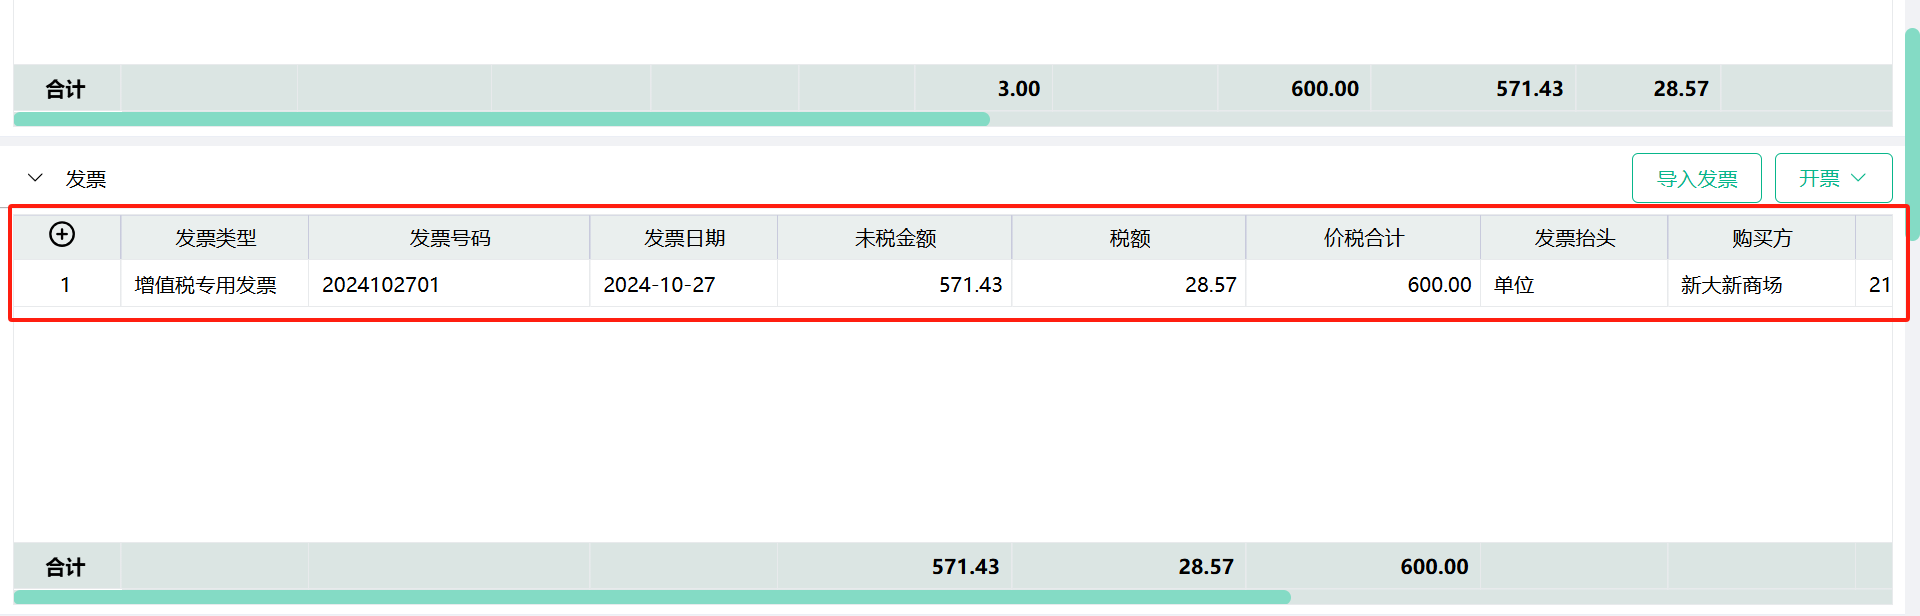This screenshot has height=616, width=1920.
Task: Click the 购买方 column header
Action: [x=1761, y=238]
